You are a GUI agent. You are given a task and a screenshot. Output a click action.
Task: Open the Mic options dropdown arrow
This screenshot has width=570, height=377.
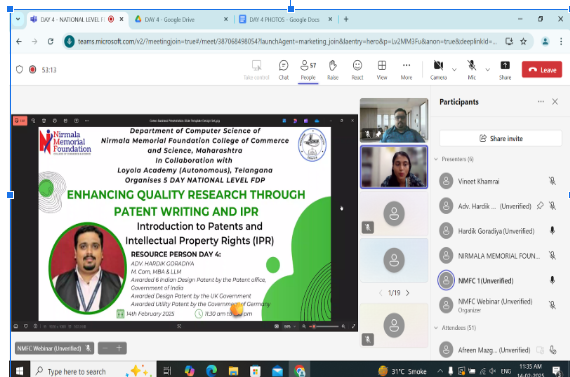[487, 69]
